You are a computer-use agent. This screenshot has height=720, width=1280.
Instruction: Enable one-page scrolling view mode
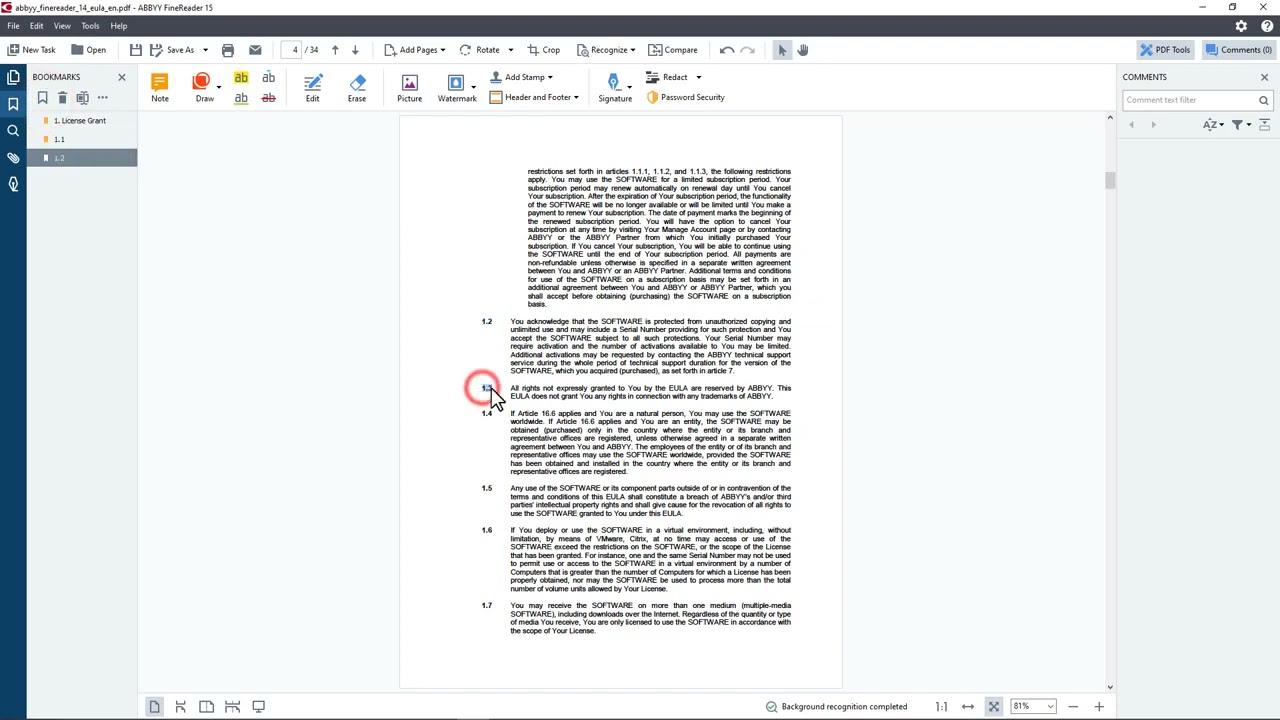180,707
